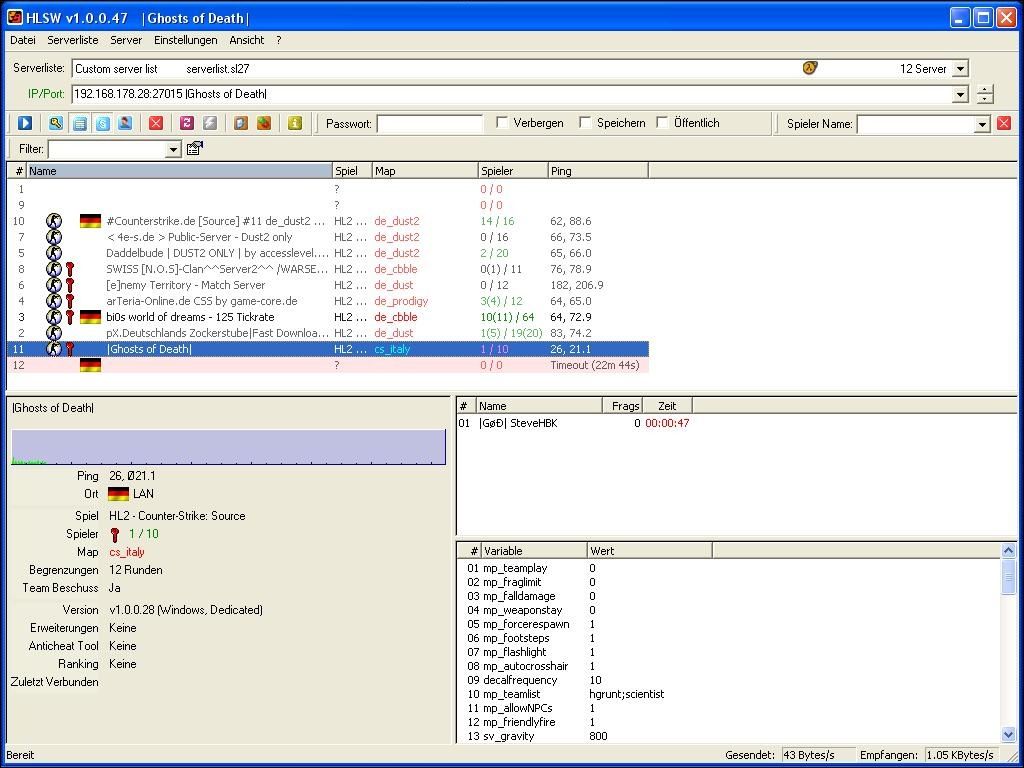
Task: Expand the IP/Port address dropdown
Action: 960,94
